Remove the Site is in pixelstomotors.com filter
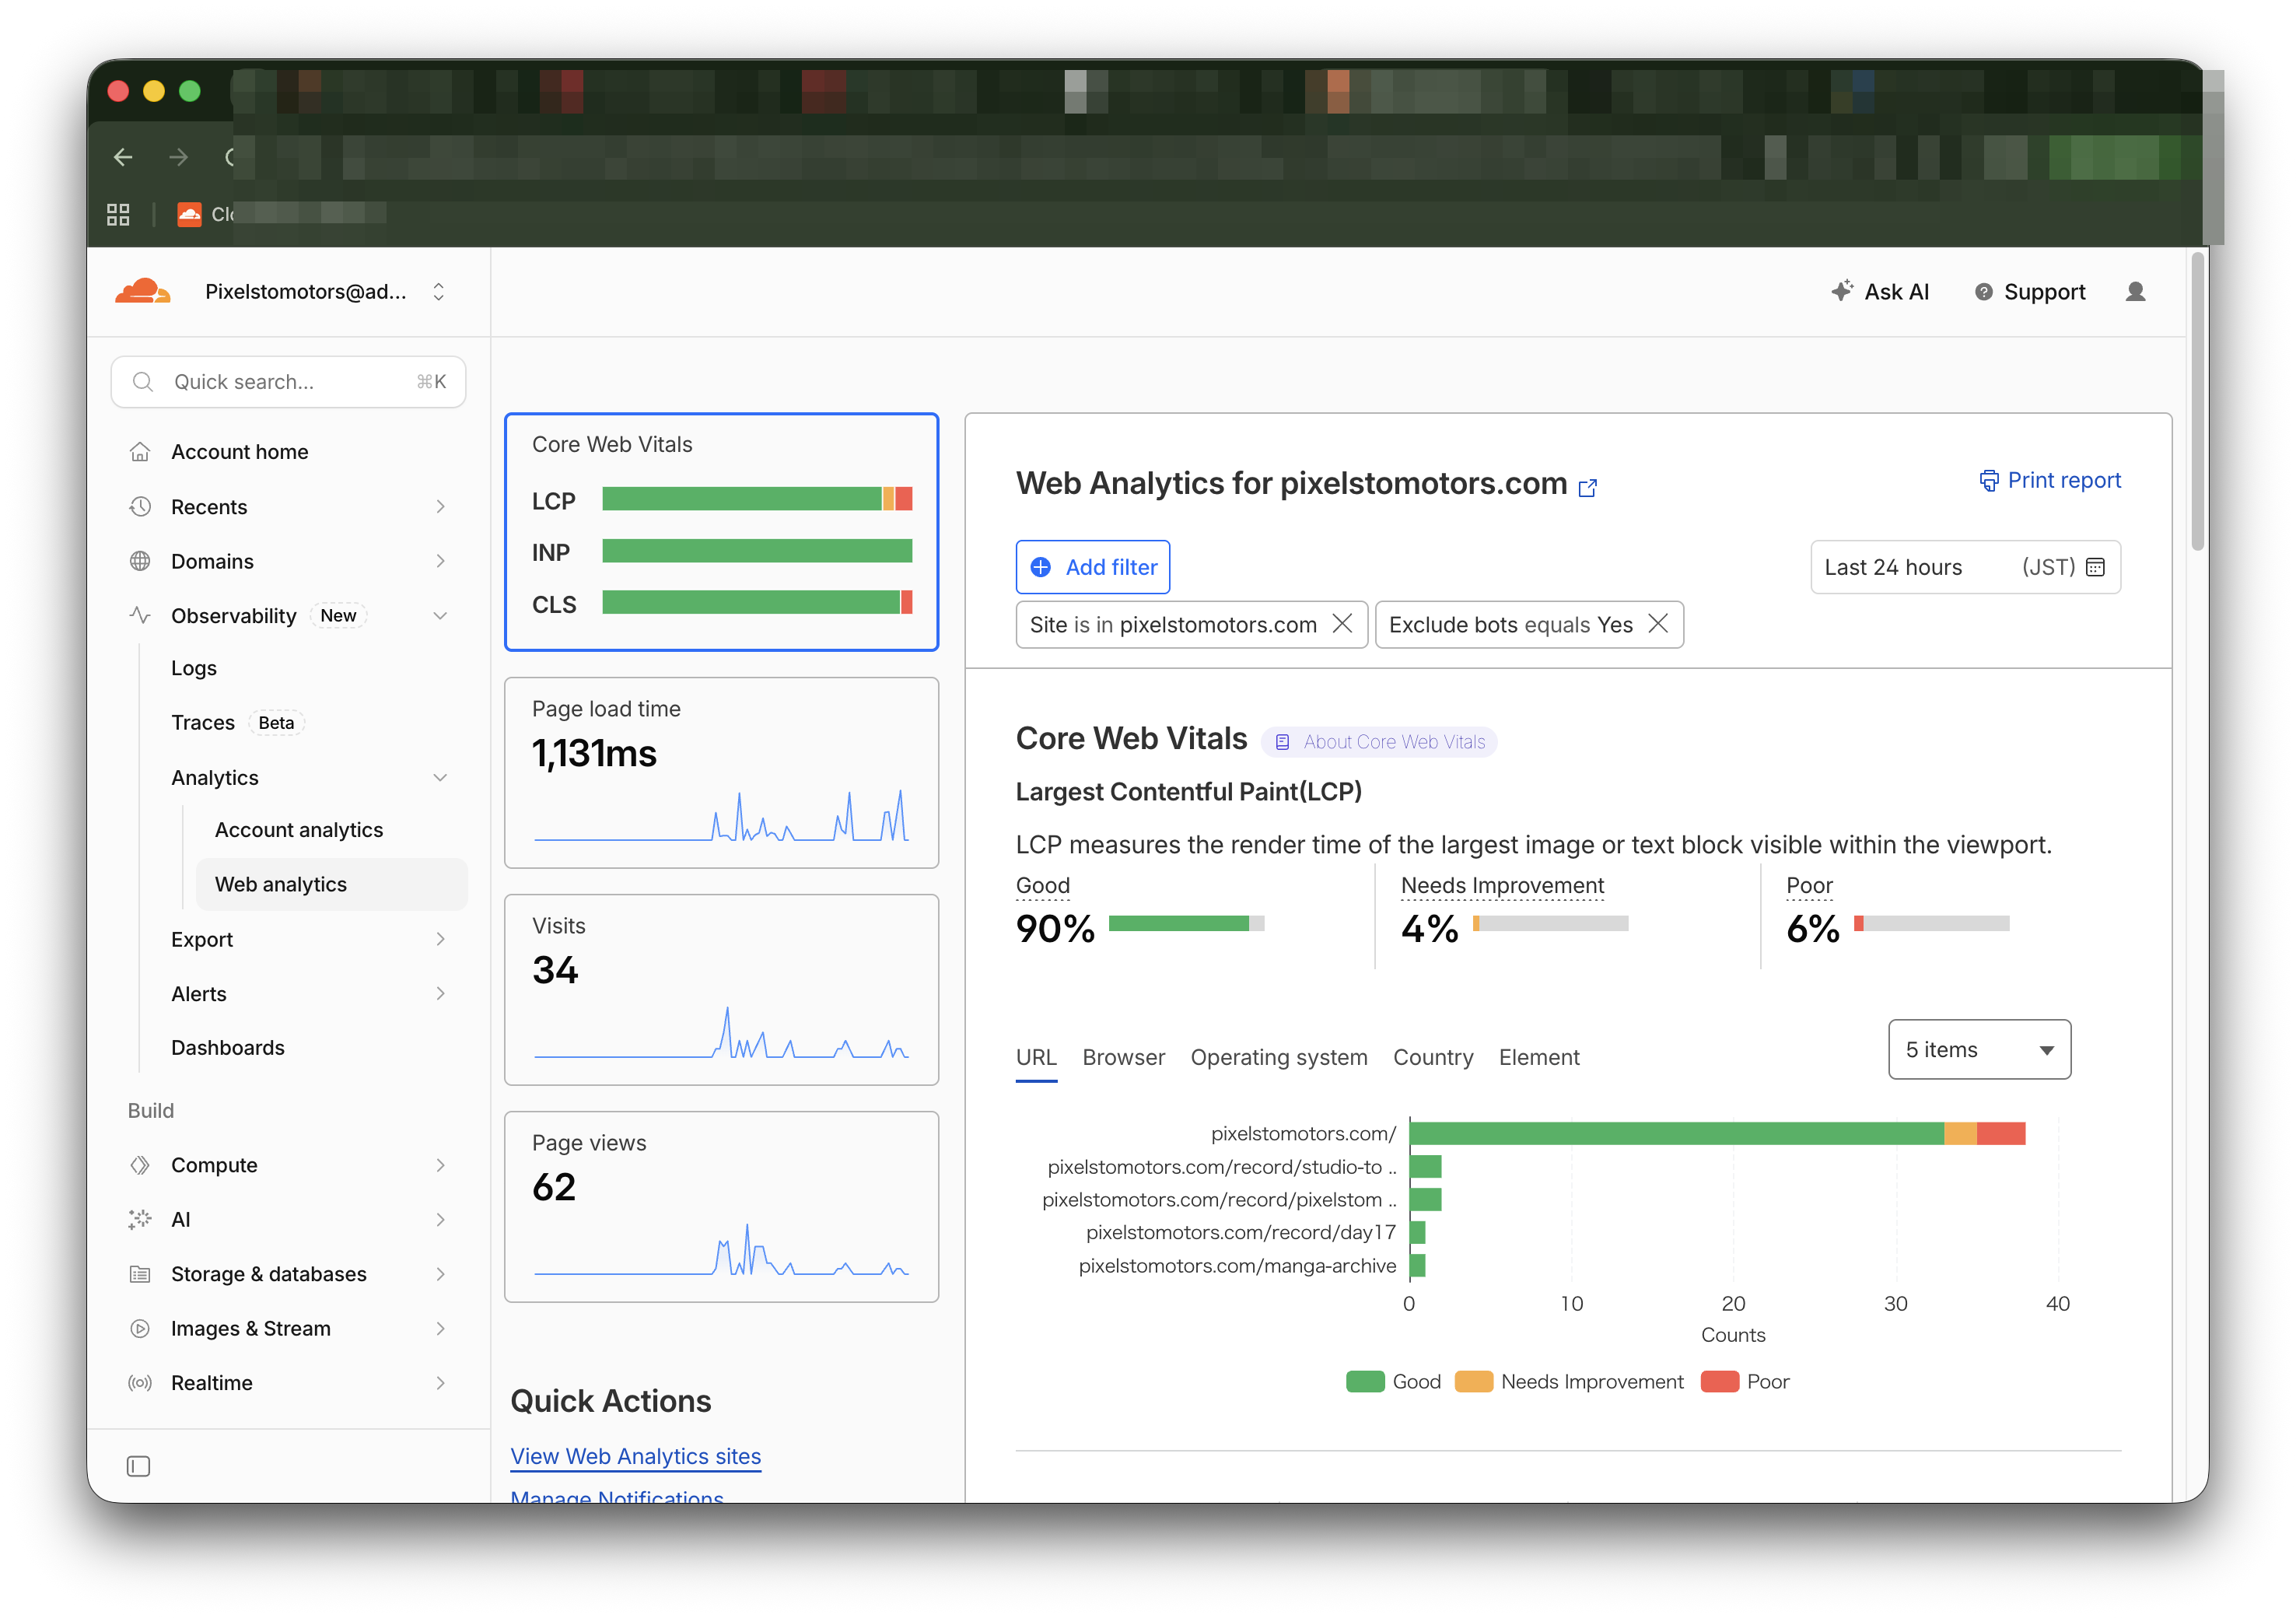 click(x=1342, y=624)
